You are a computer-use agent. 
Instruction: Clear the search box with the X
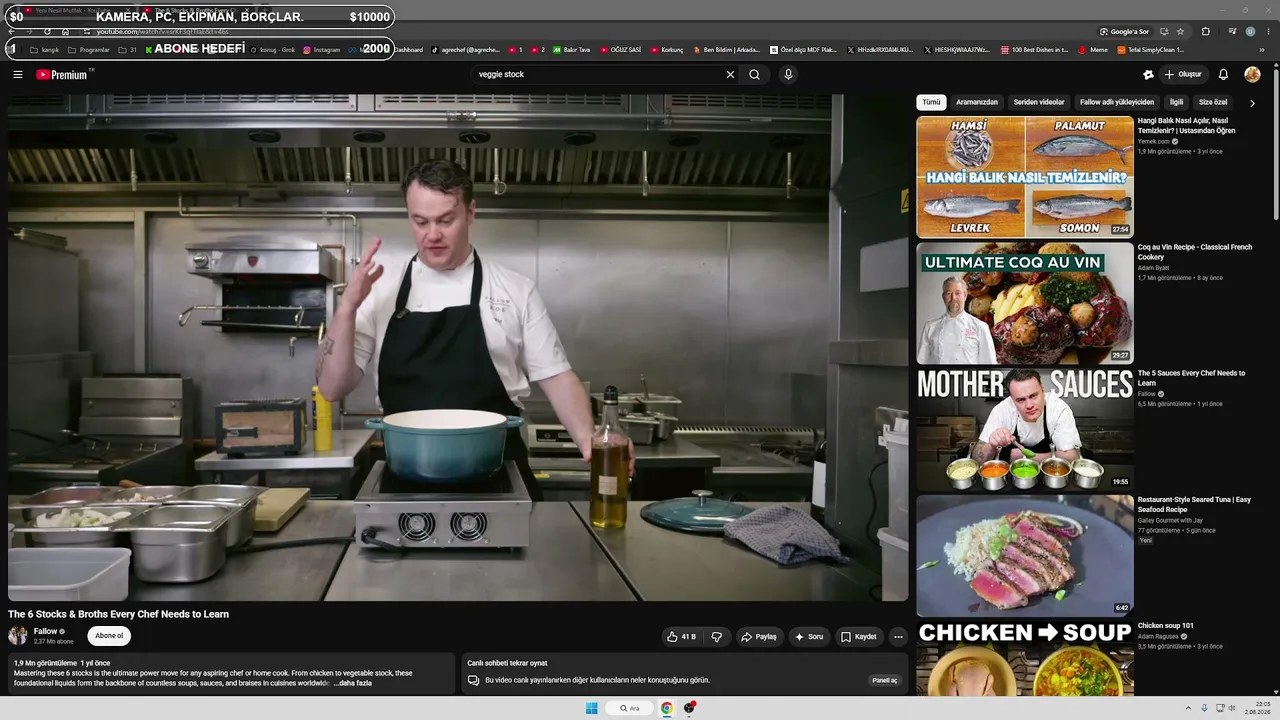pos(730,75)
